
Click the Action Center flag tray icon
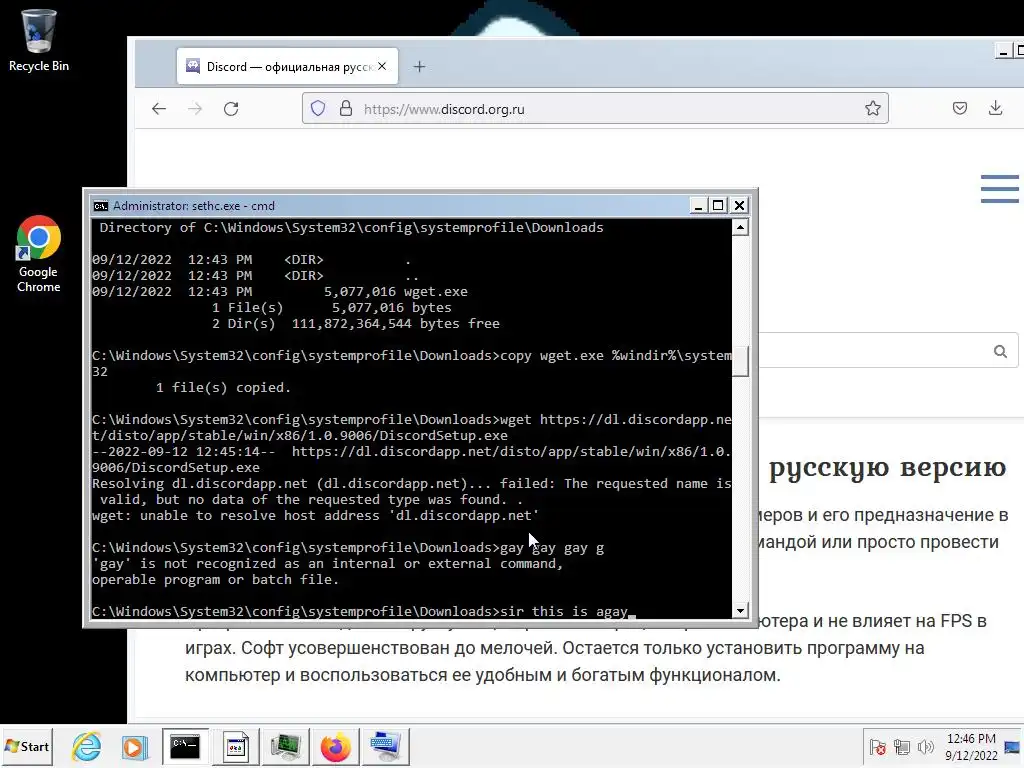[x=878, y=747]
